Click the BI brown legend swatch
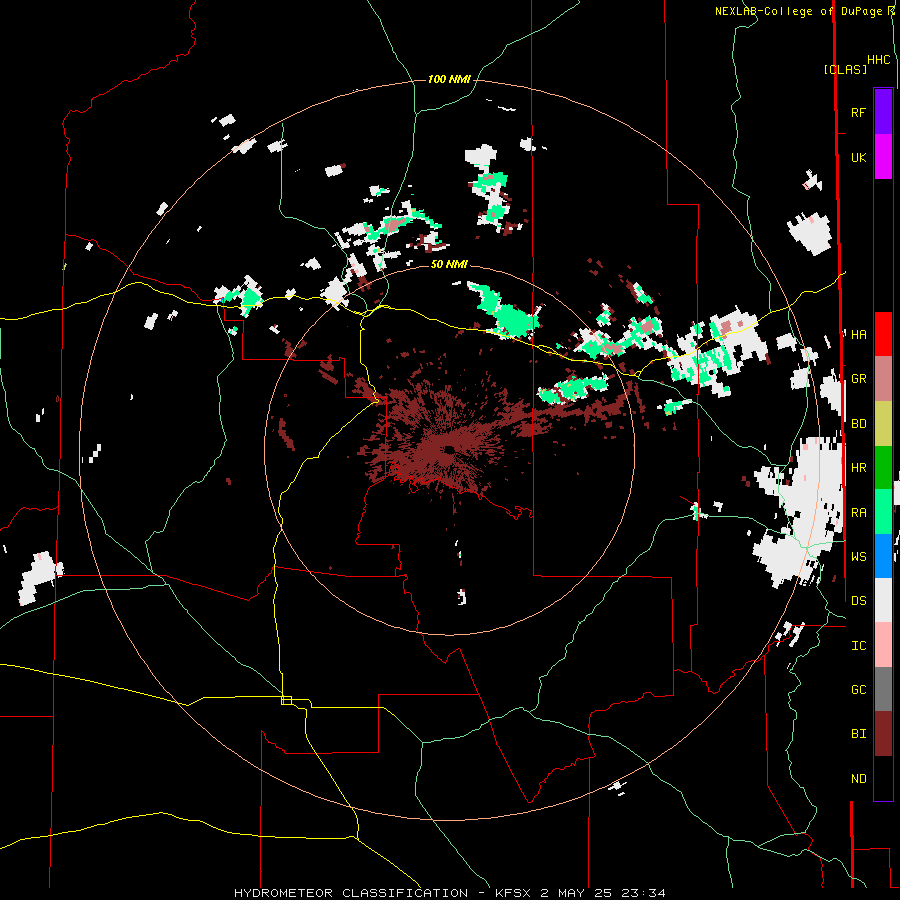The width and height of the screenshot is (900, 900). point(883,733)
